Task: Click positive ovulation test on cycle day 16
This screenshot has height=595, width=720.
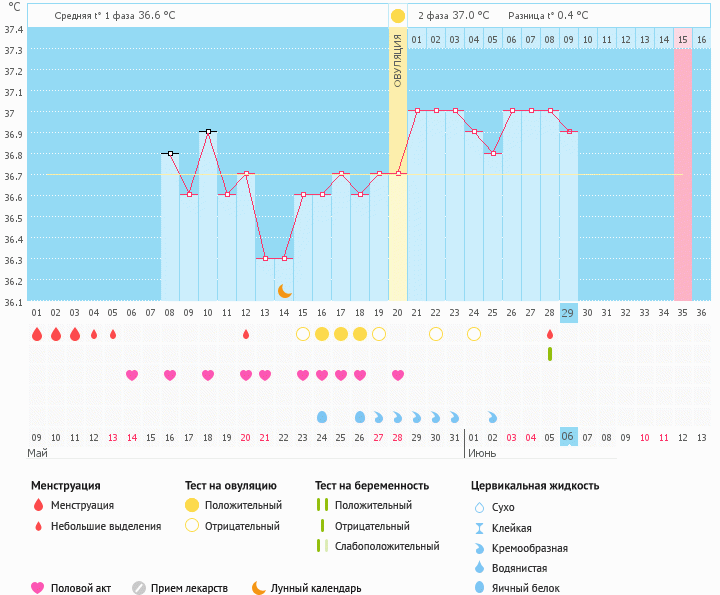Action: (x=322, y=334)
